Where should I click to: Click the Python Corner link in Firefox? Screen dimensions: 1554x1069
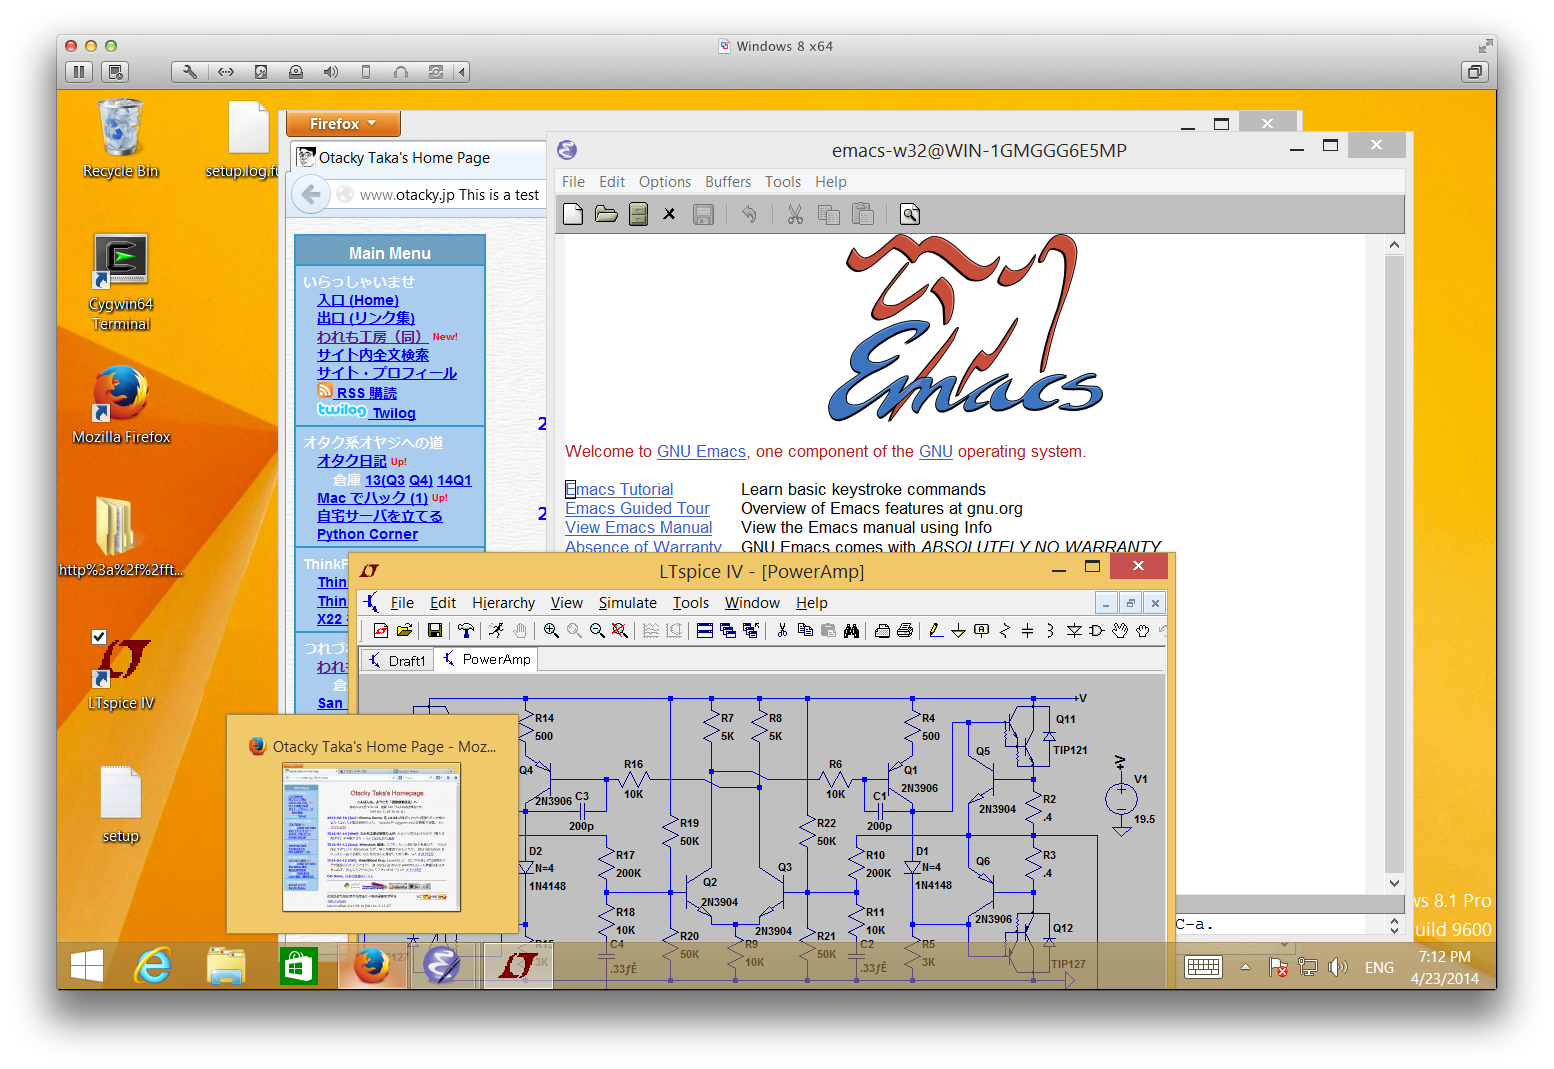367,534
